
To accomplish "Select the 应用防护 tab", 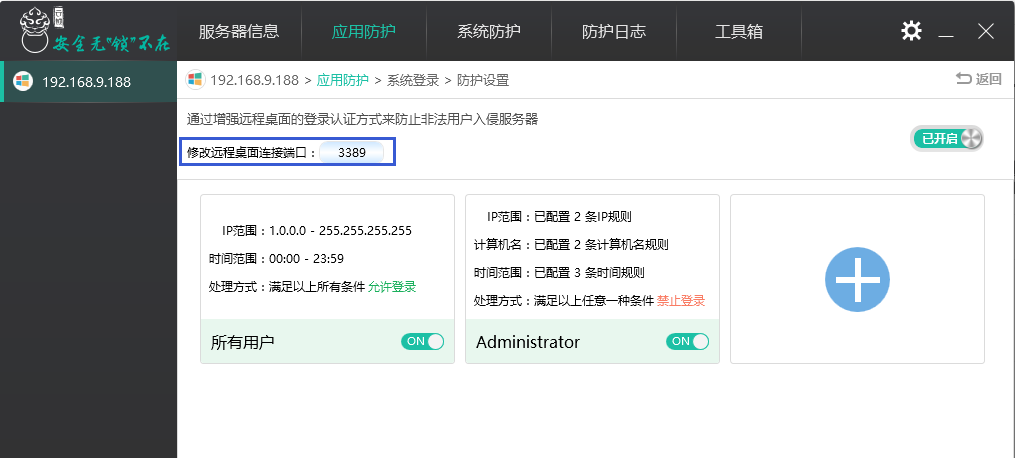I will click(364, 31).
